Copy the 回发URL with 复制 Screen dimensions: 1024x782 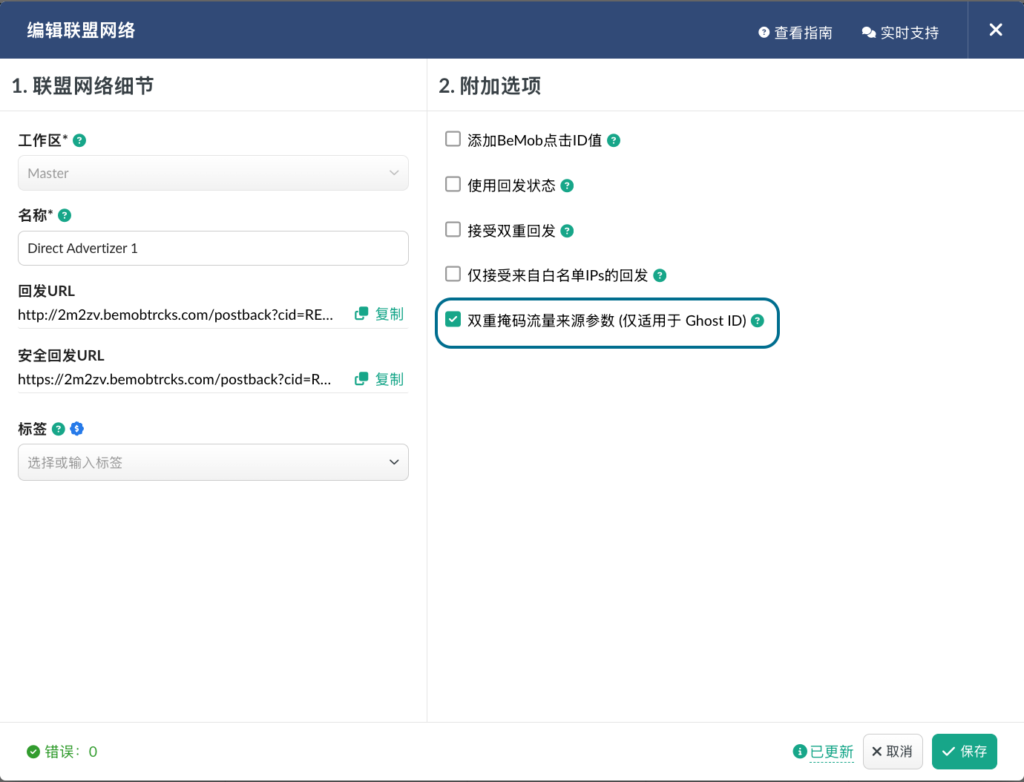pos(379,314)
